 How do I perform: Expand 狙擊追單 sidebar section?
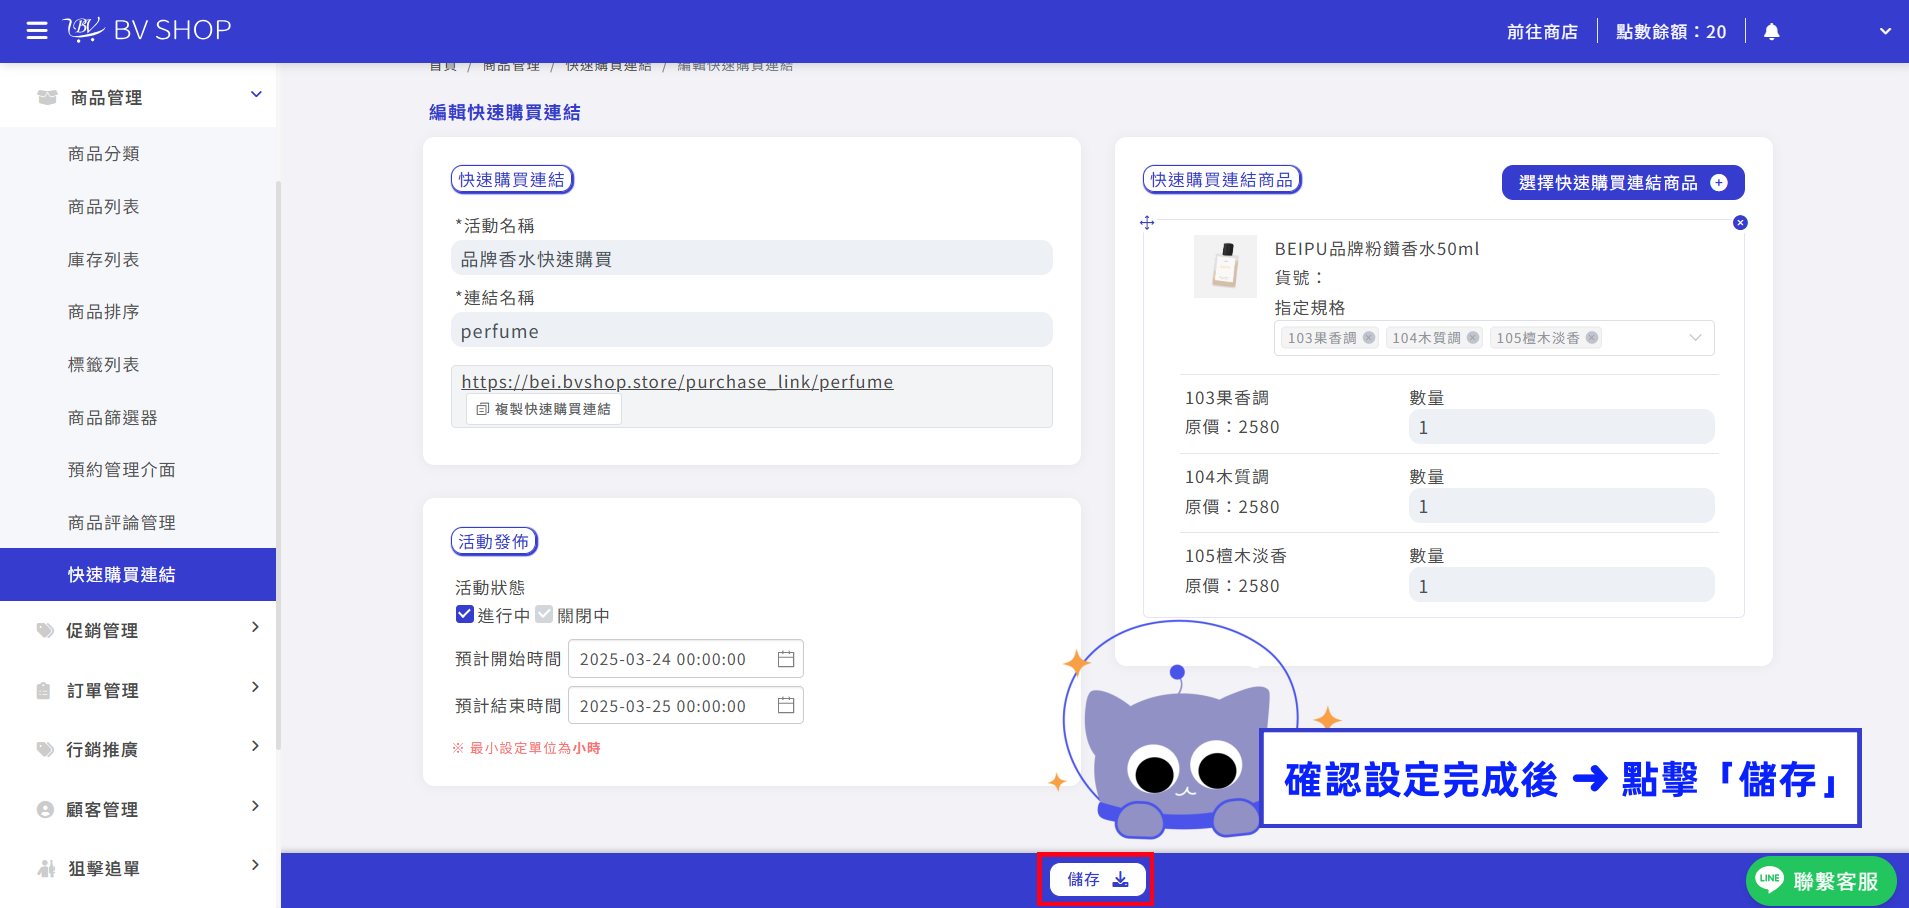pos(138,868)
